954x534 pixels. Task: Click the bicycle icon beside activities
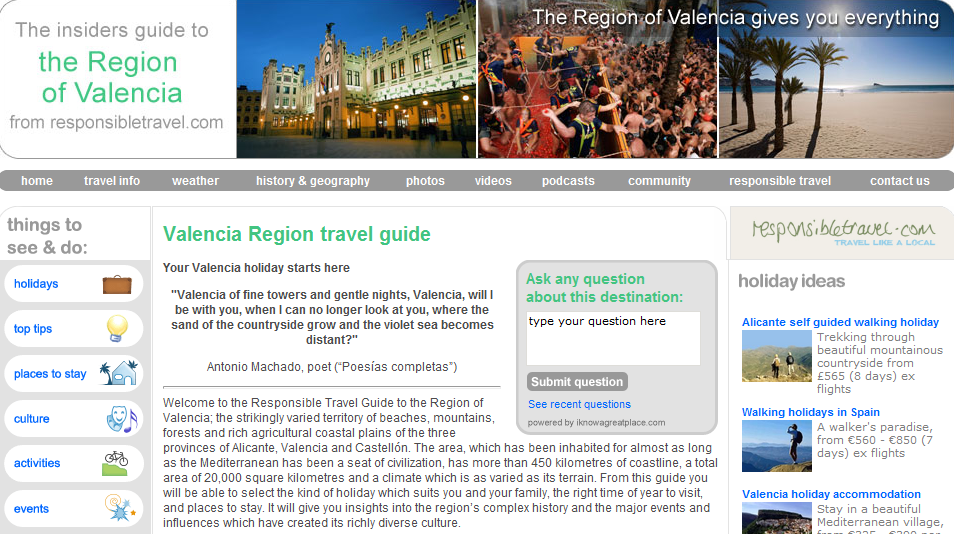pos(115,463)
